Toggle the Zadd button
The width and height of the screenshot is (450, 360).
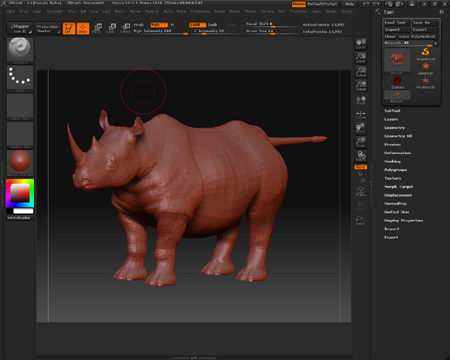(197, 25)
